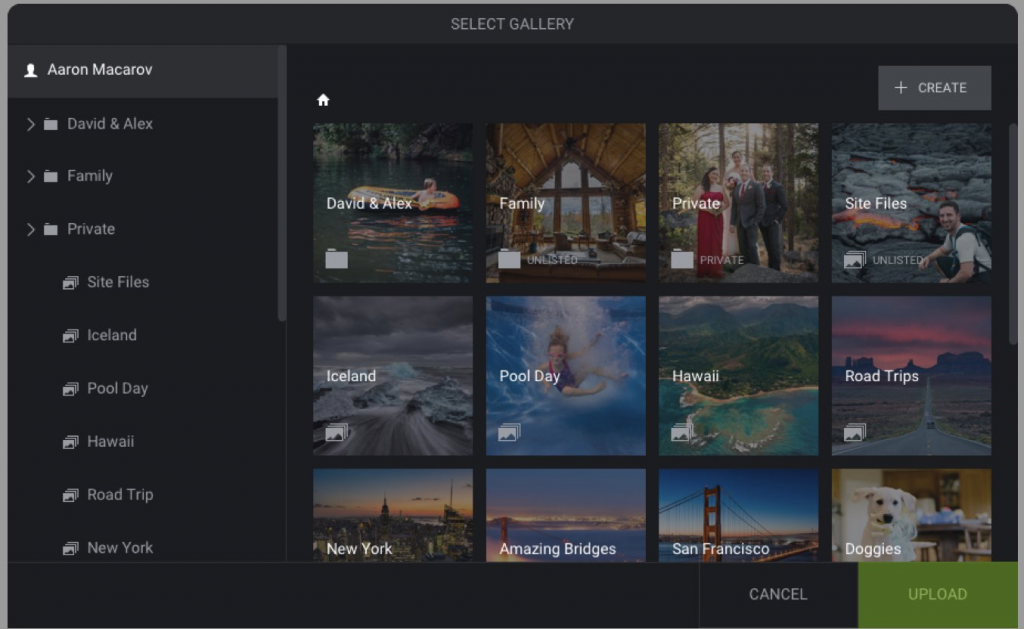Click the gallery icon on Pool Day thumbnail
The width and height of the screenshot is (1024, 629).
pyautogui.click(x=509, y=432)
